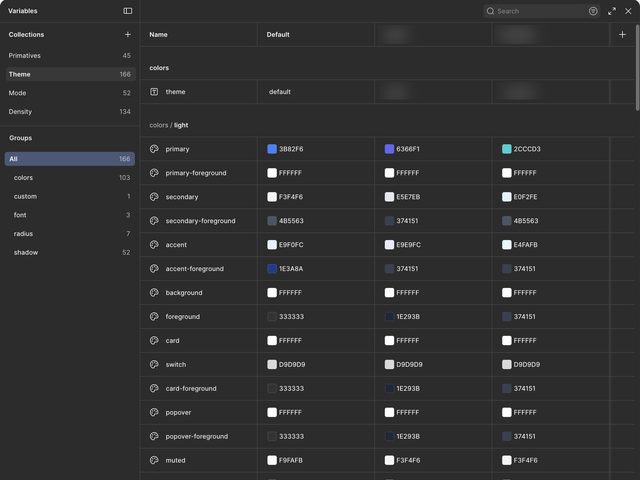Open the 2CCCD3 primary color swatch

(x=507, y=149)
